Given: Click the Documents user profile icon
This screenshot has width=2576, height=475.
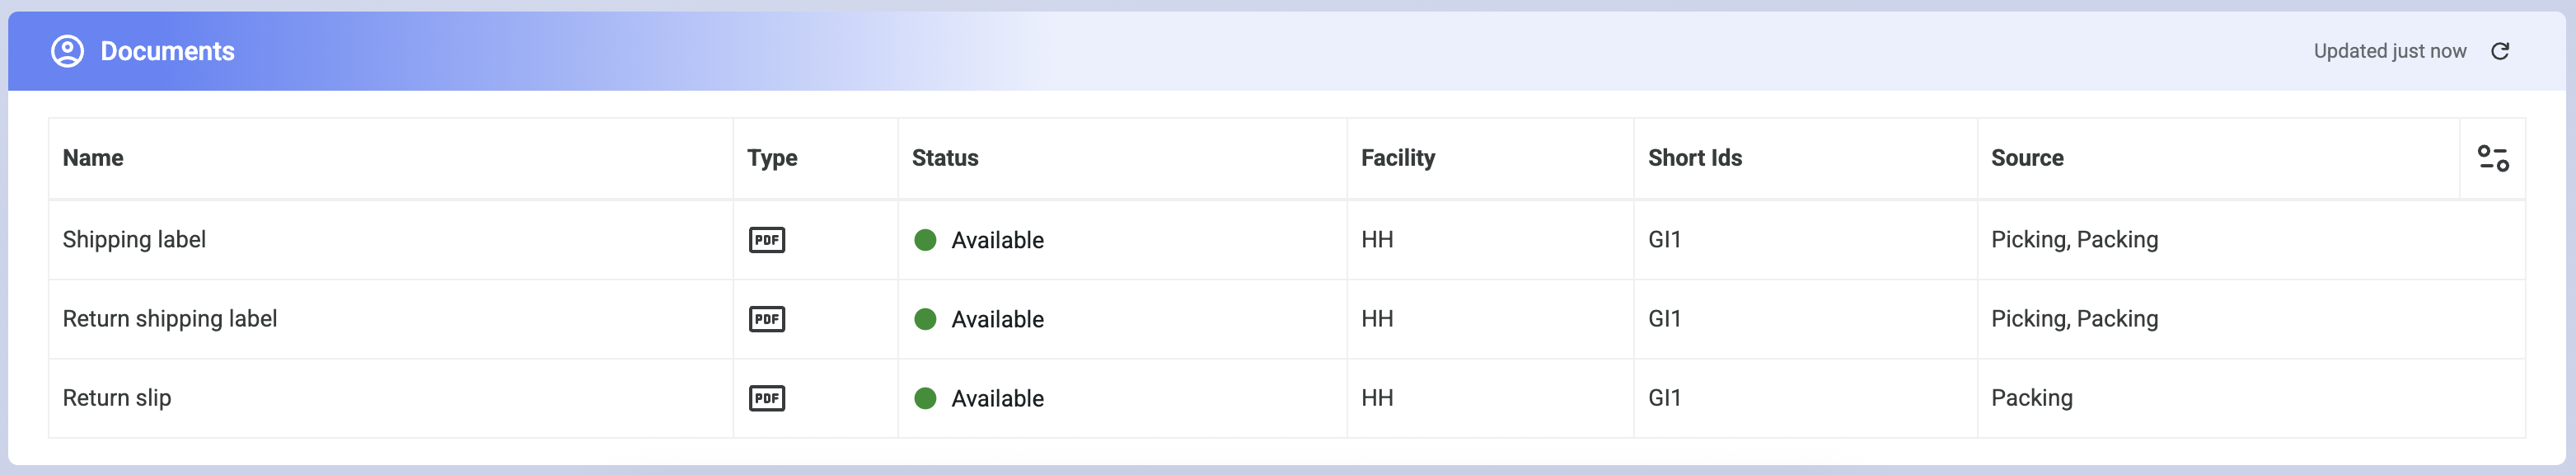Looking at the screenshot, I should (68, 51).
